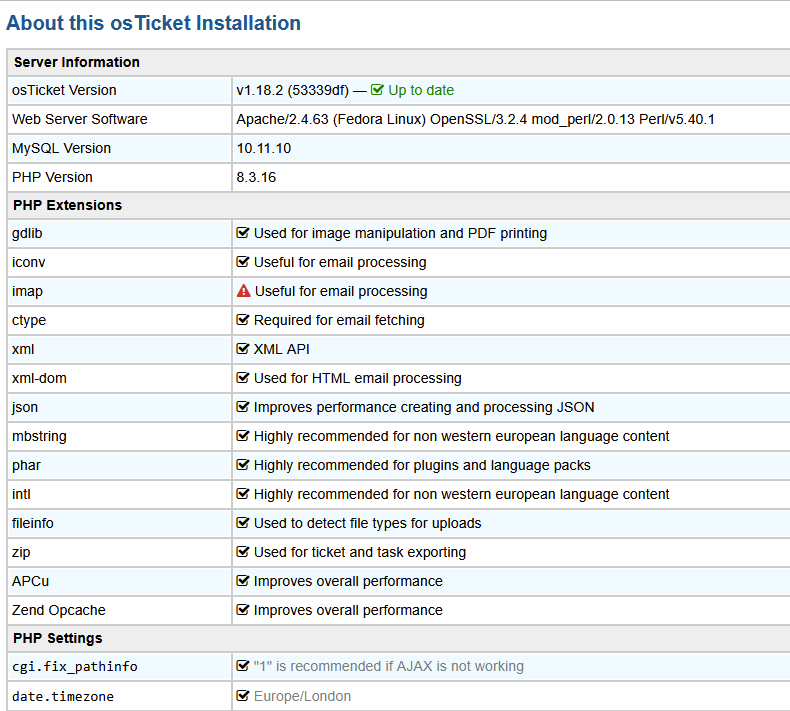The image size is (790, 711).
Task: Click the check icon in the xml-dom row
Action: tap(243, 378)
